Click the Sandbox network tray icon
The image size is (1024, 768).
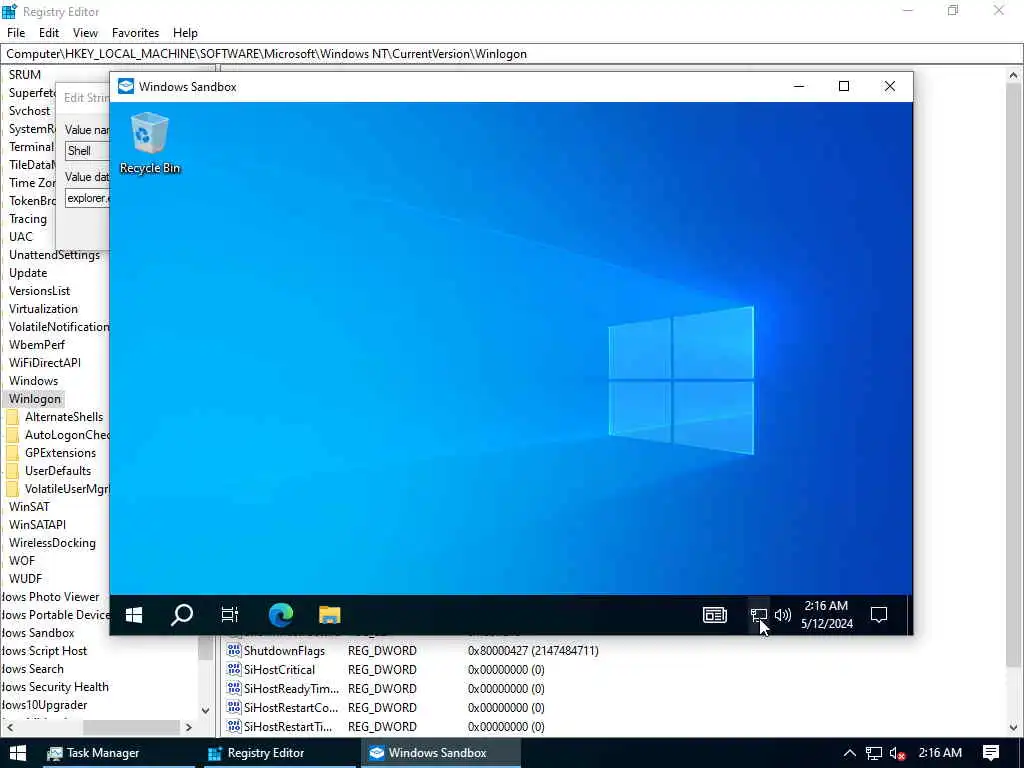[758, 615]
